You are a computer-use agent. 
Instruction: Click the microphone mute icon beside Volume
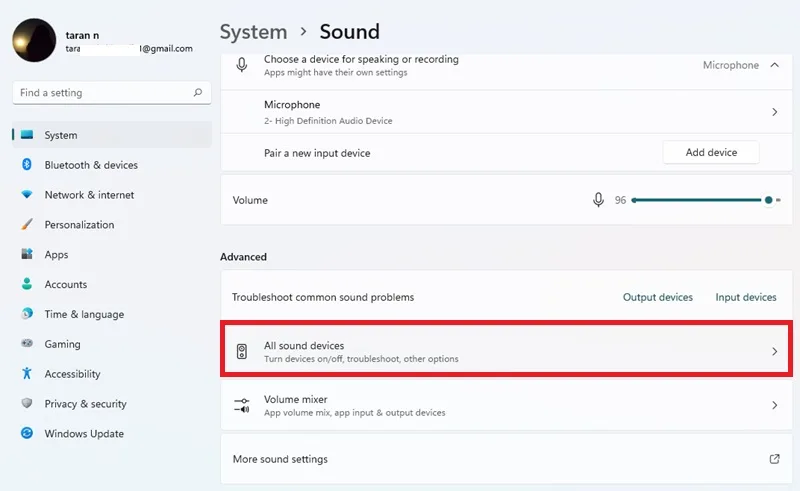[x=598, y=200]
